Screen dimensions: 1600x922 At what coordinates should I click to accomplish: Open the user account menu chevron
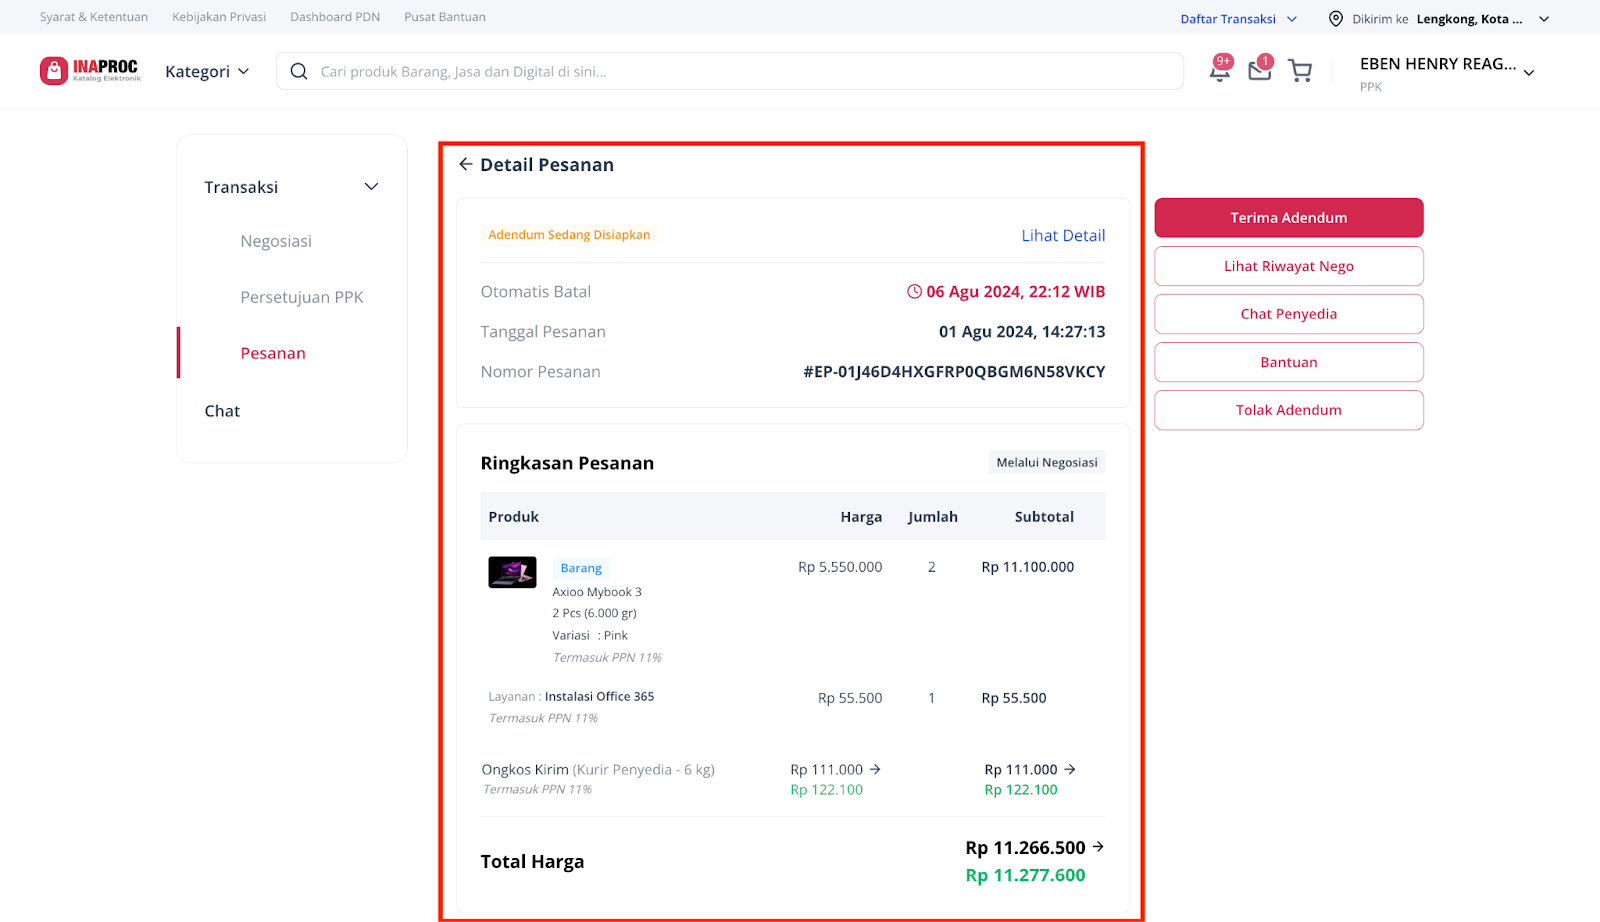(x=1528, y=73)
